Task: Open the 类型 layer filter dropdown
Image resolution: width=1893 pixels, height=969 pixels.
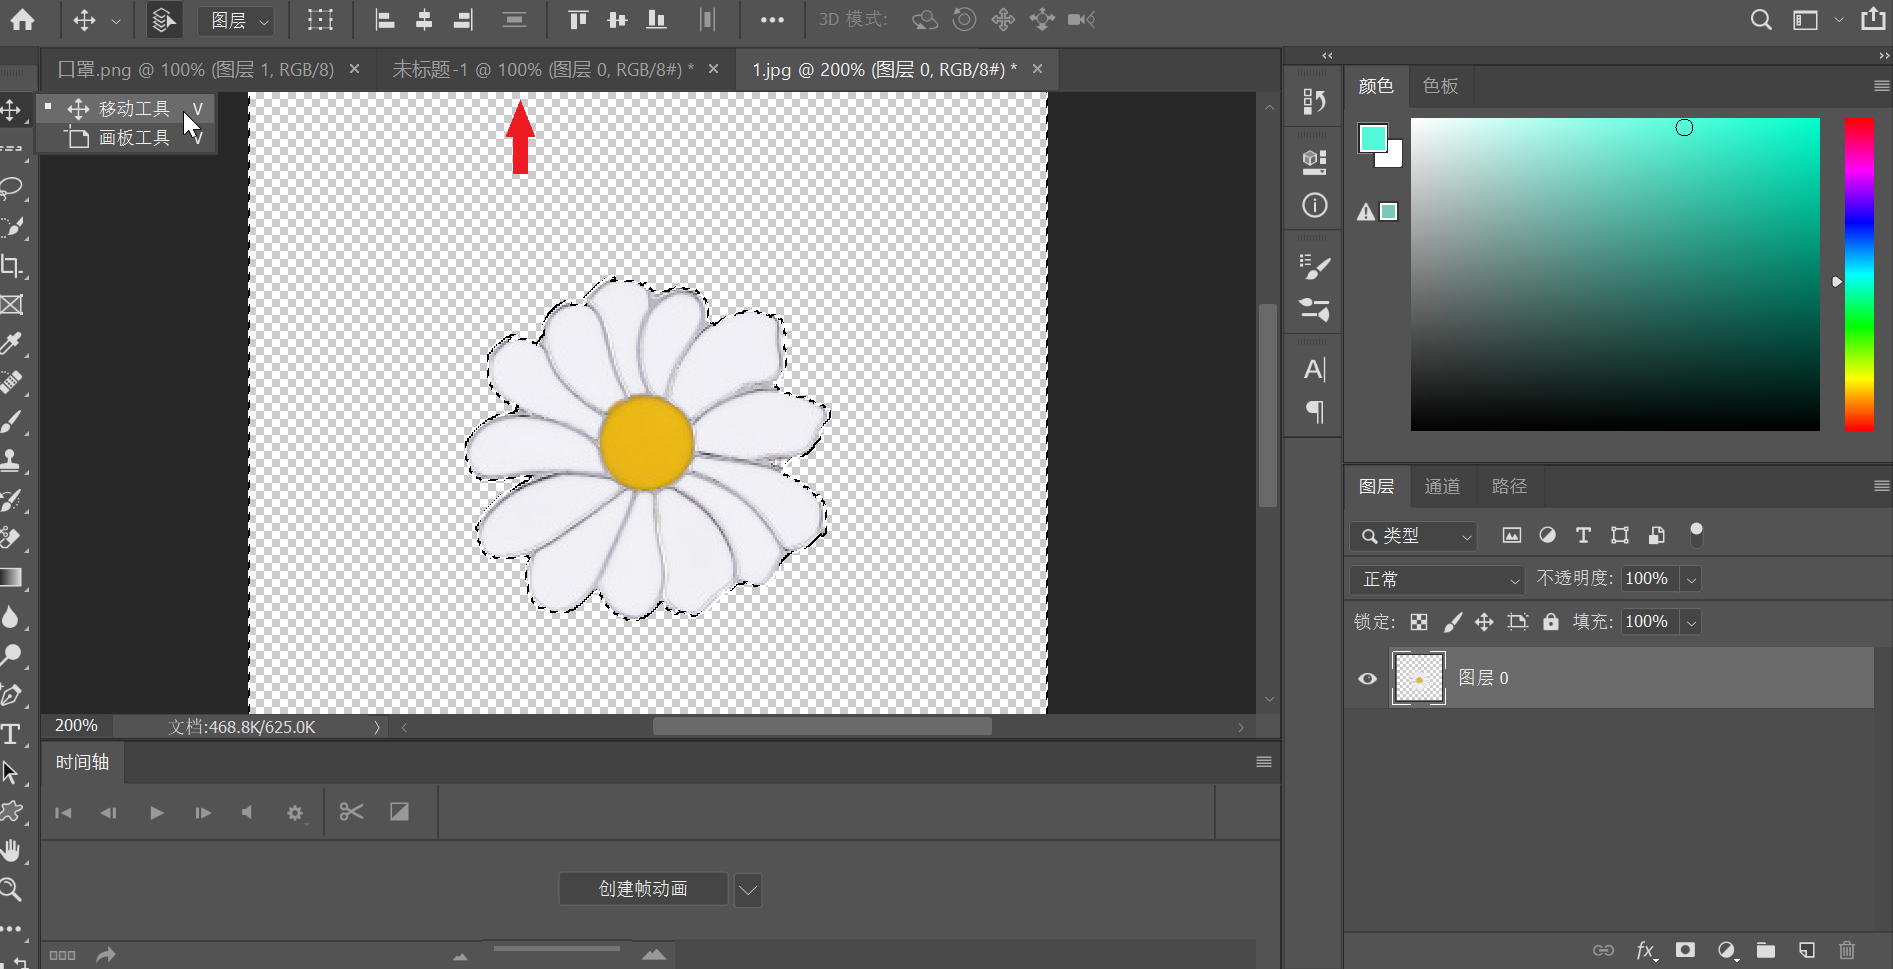Action: [1414, 536]
